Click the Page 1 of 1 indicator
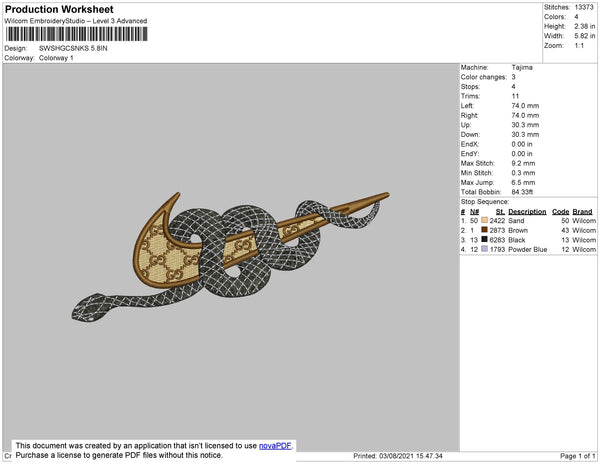600x464 pixels. (575, 456)
